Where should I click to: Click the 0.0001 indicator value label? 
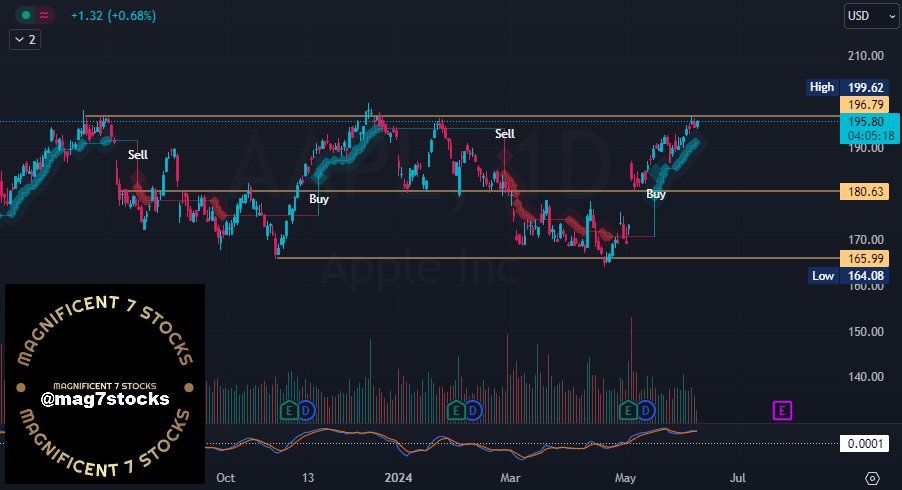click(x=865, y=443)
